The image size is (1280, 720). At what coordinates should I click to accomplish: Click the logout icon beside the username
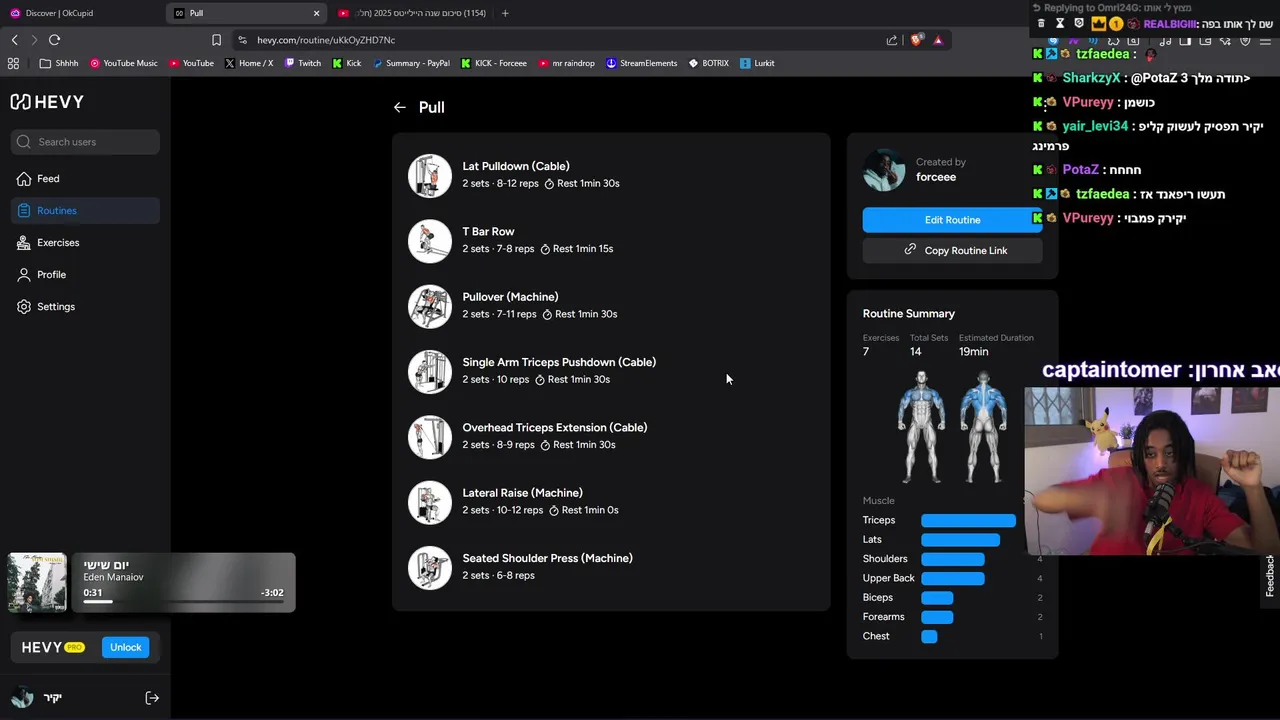pyautogui.click(x=152, y=698)
